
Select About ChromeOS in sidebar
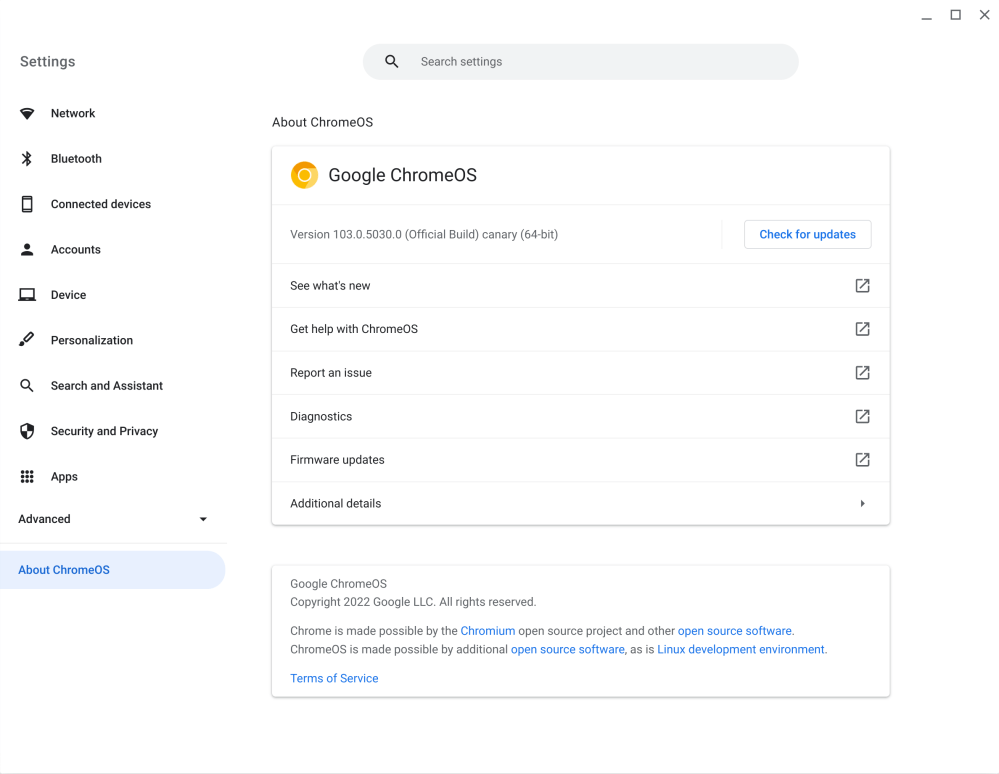coord(64,570)
